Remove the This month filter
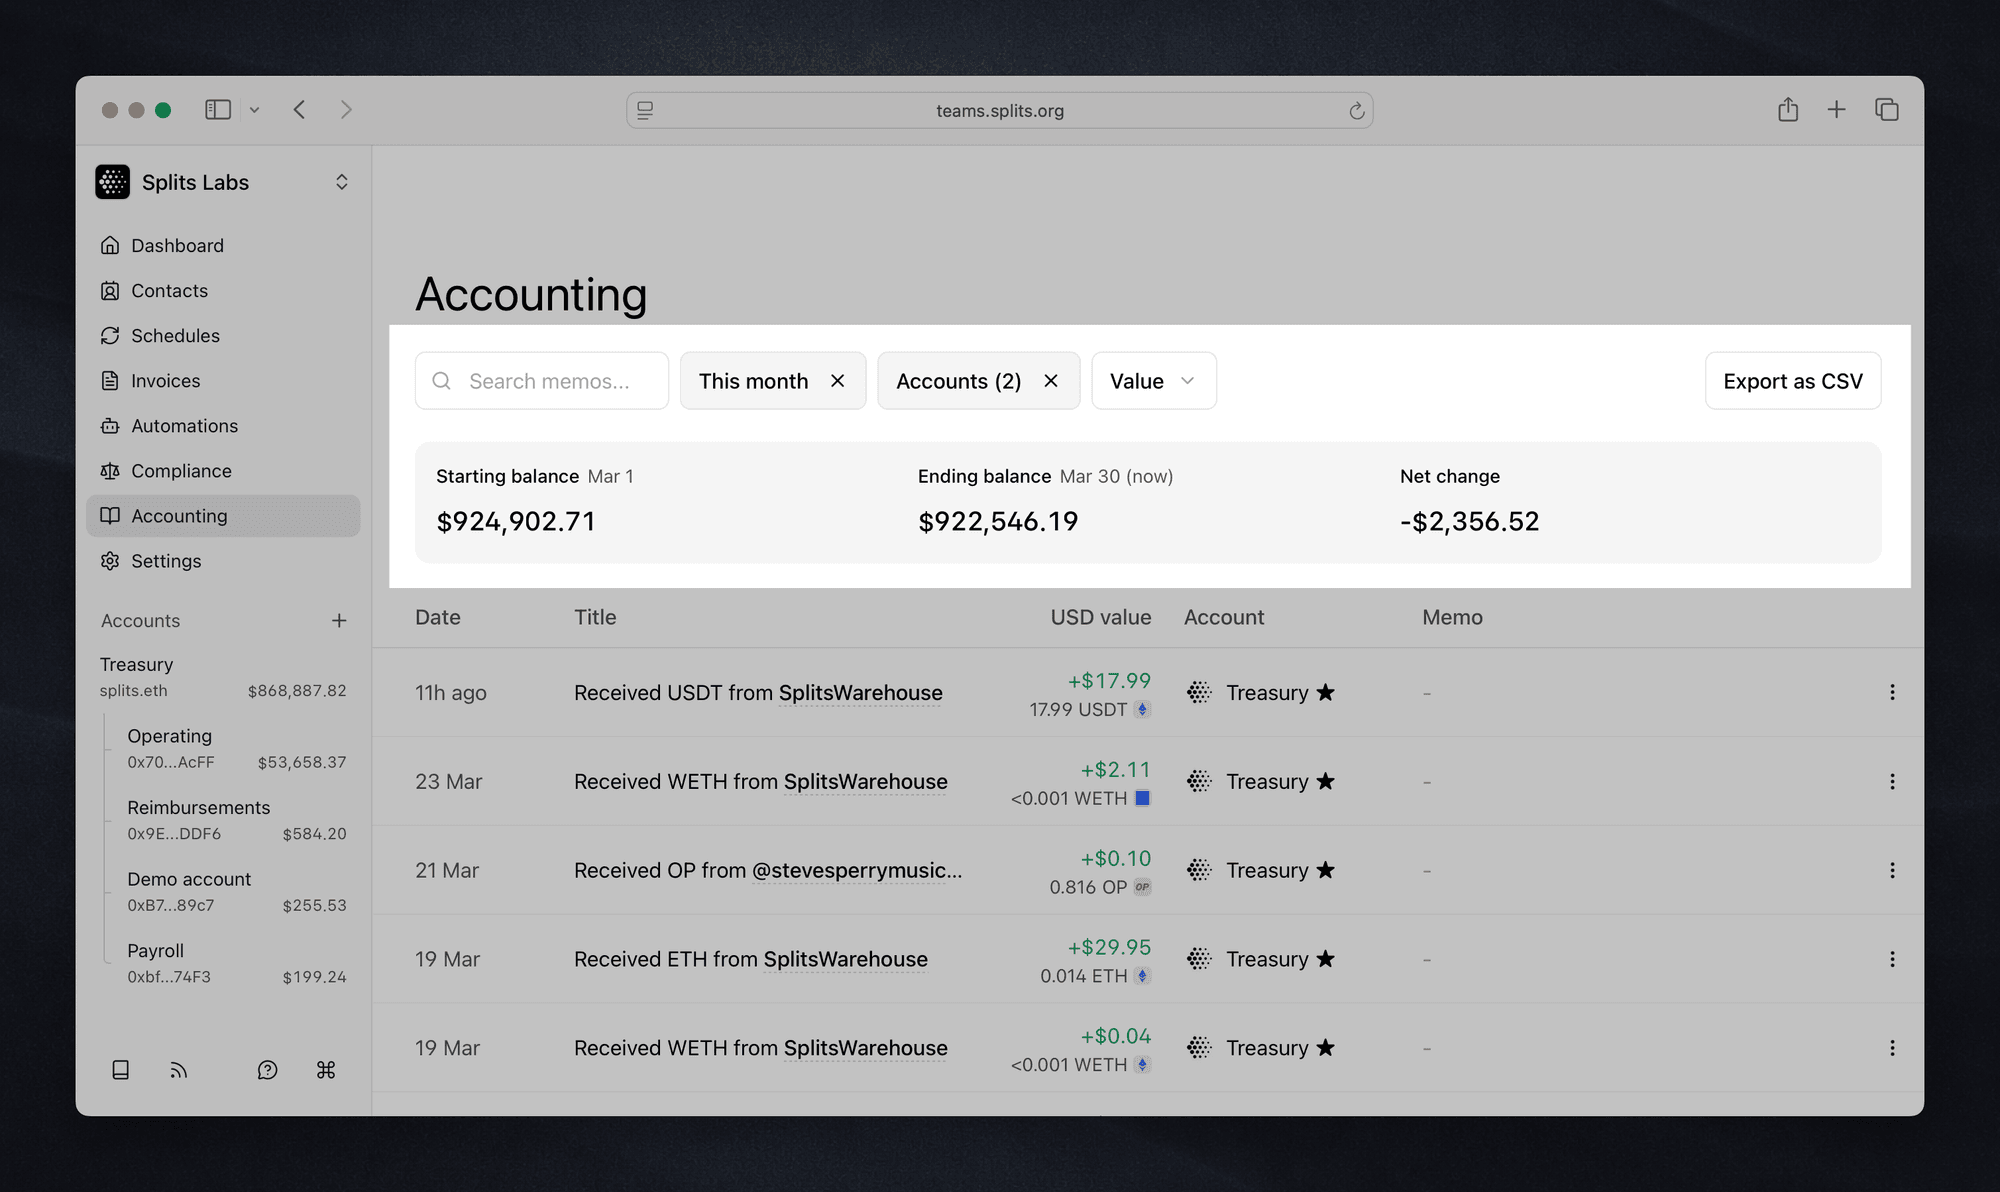This screenshot has width=2000, height=1192. (838, 380)
